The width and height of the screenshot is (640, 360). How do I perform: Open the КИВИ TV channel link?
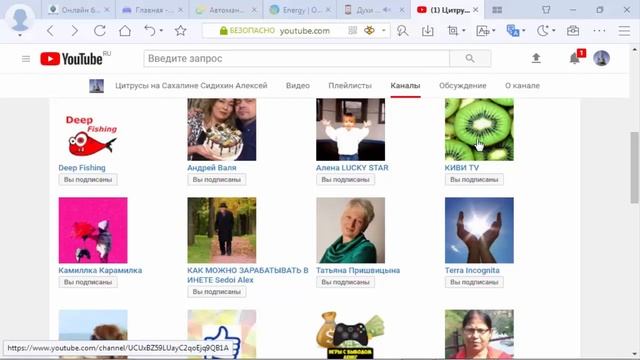coord(462,168)
